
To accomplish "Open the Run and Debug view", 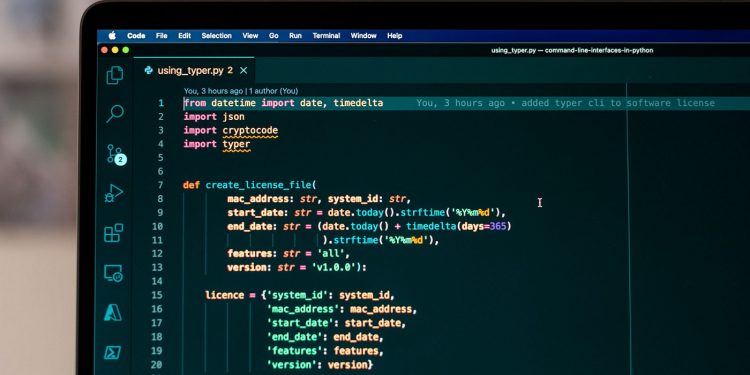I will pyautogui.click(x=114, y=193).
